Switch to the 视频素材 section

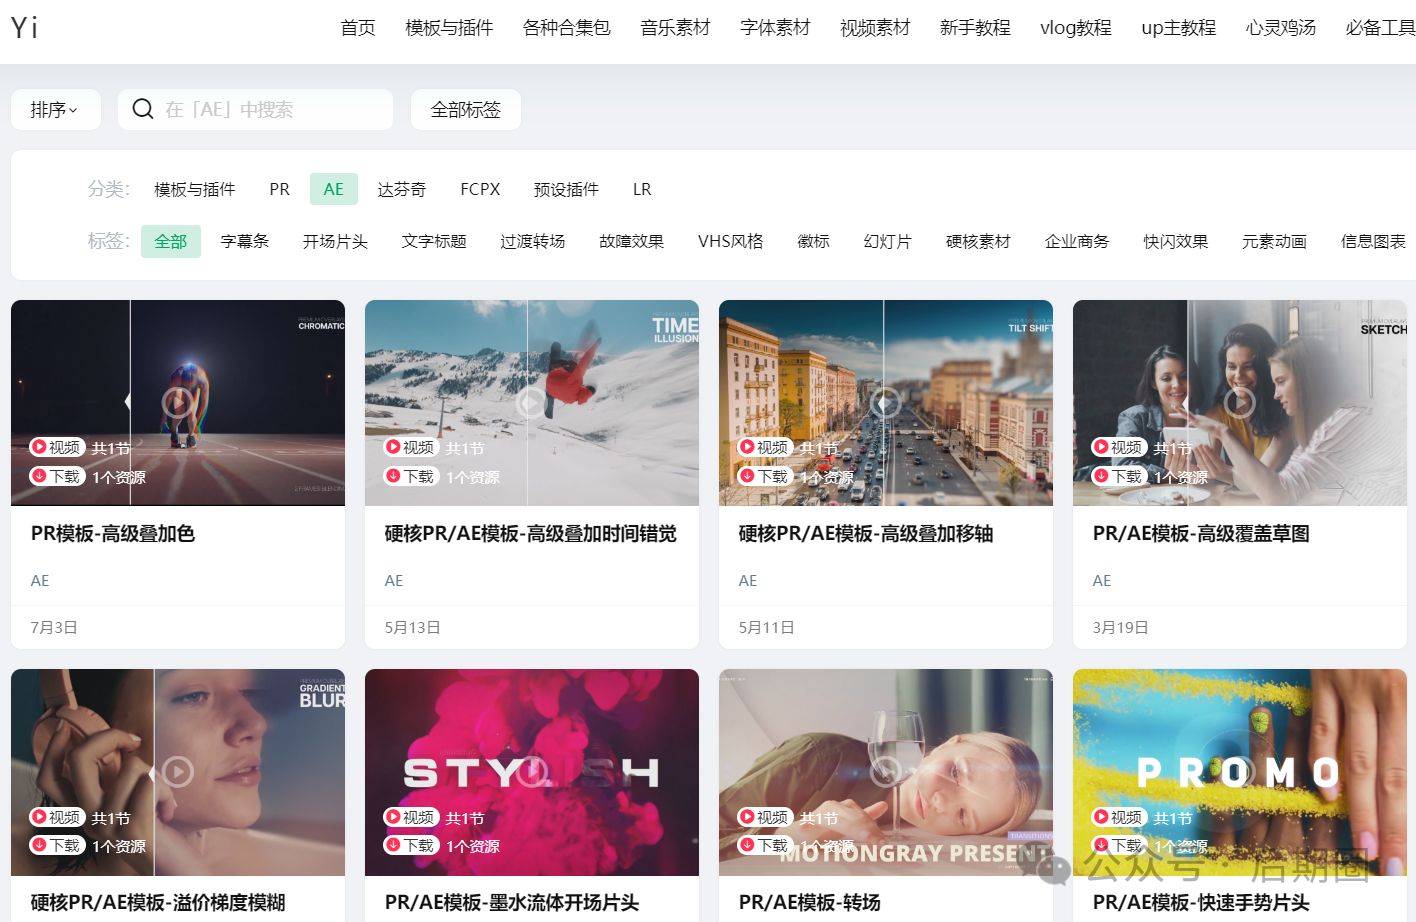pyautogui.click(x=874, y=28)
